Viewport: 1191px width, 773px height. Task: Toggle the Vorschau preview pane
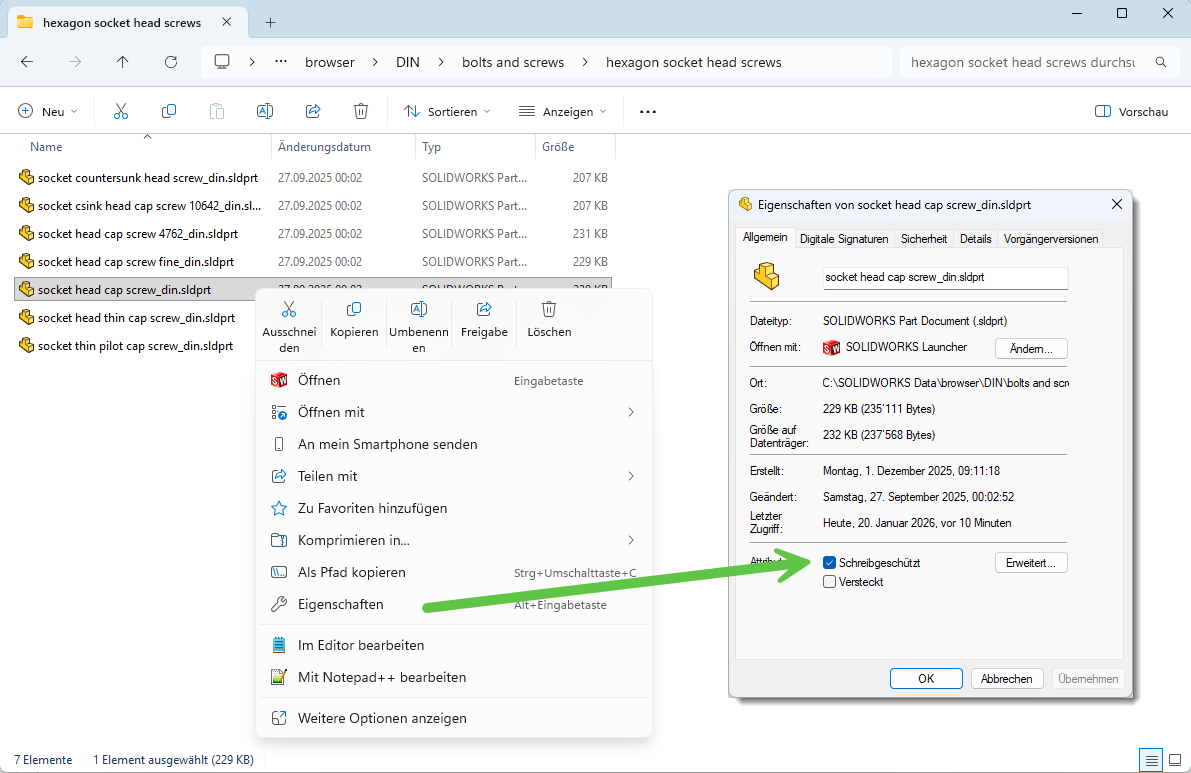1131,112
